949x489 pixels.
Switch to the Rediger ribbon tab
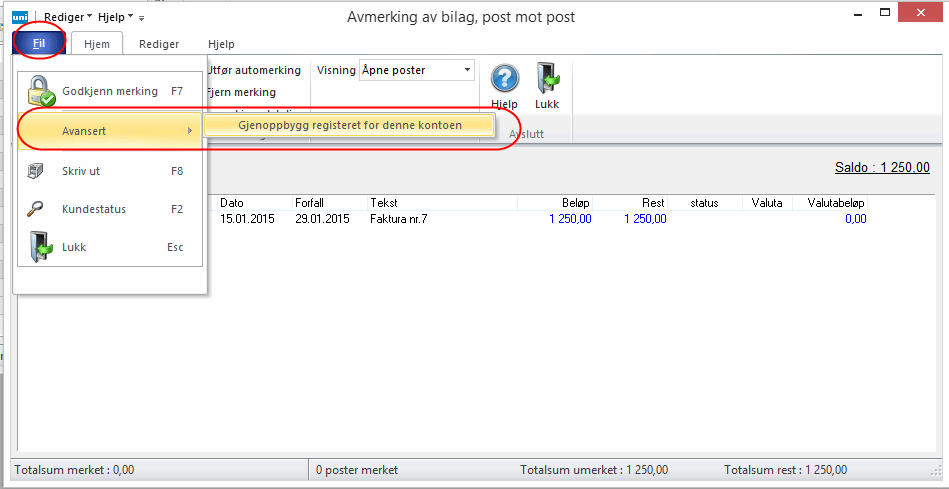pyautogui.click(x=159, y=44)
